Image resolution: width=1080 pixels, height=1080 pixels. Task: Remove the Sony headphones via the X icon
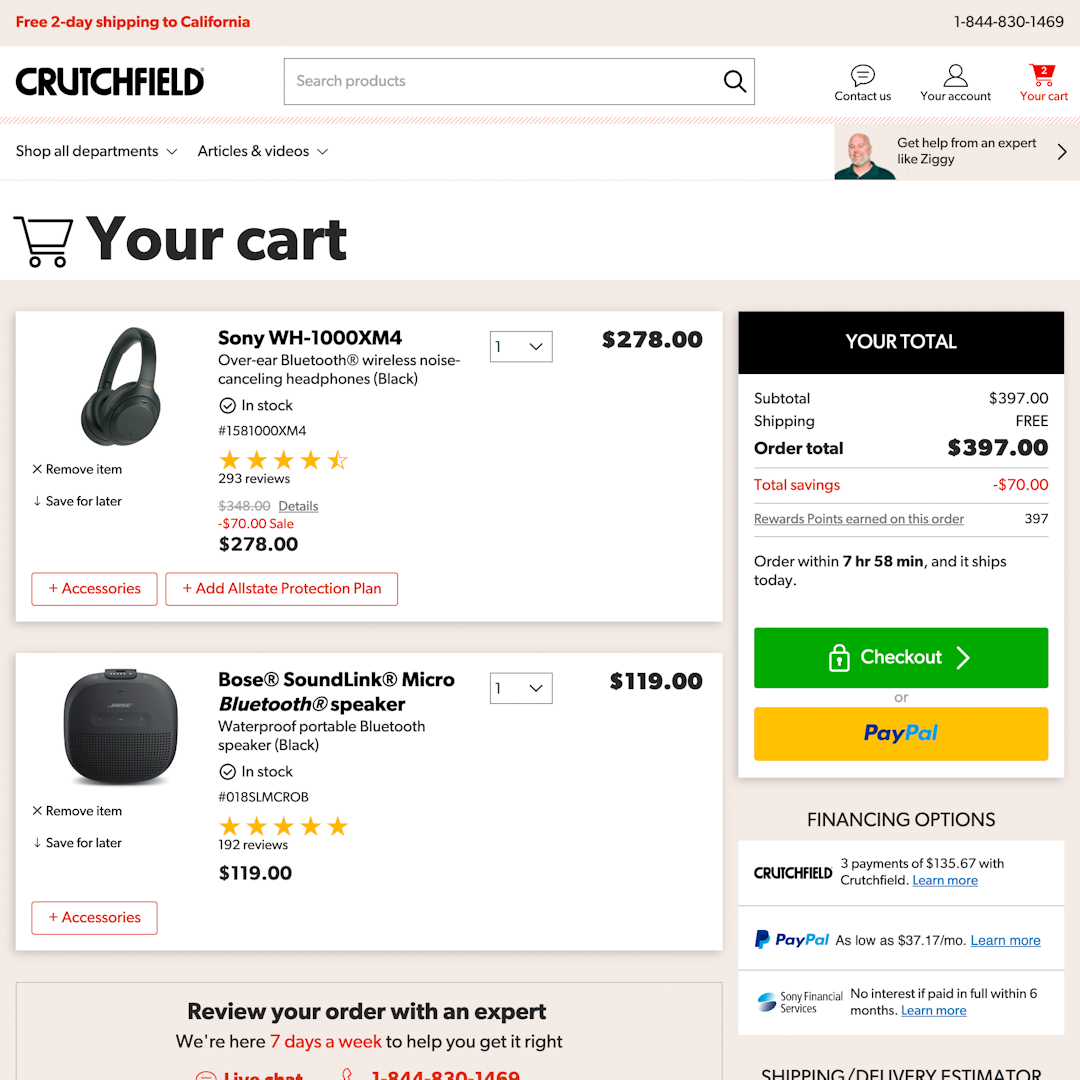tap(36, 468)
